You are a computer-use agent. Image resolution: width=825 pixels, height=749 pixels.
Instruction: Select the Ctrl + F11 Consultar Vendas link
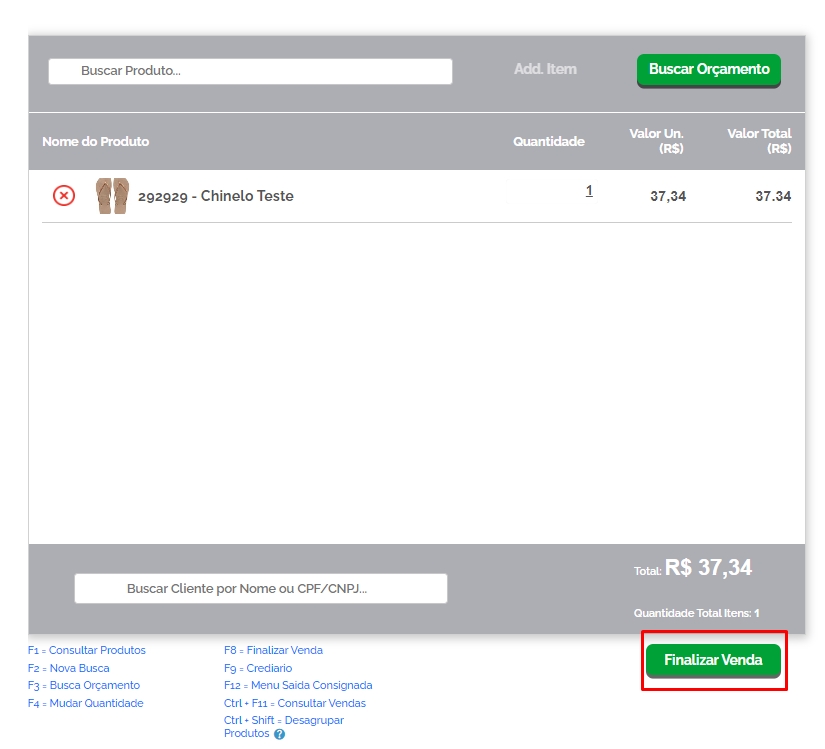coord(295,703)
